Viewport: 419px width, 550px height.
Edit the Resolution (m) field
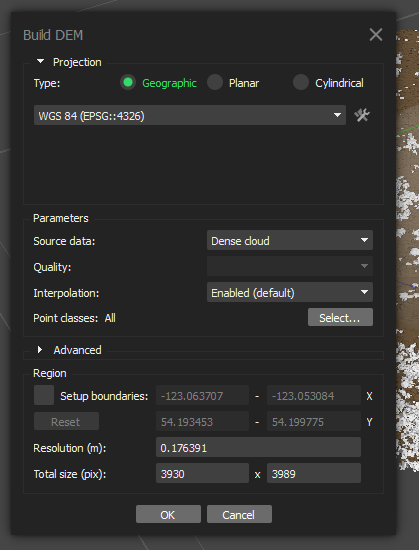[258, 447]
